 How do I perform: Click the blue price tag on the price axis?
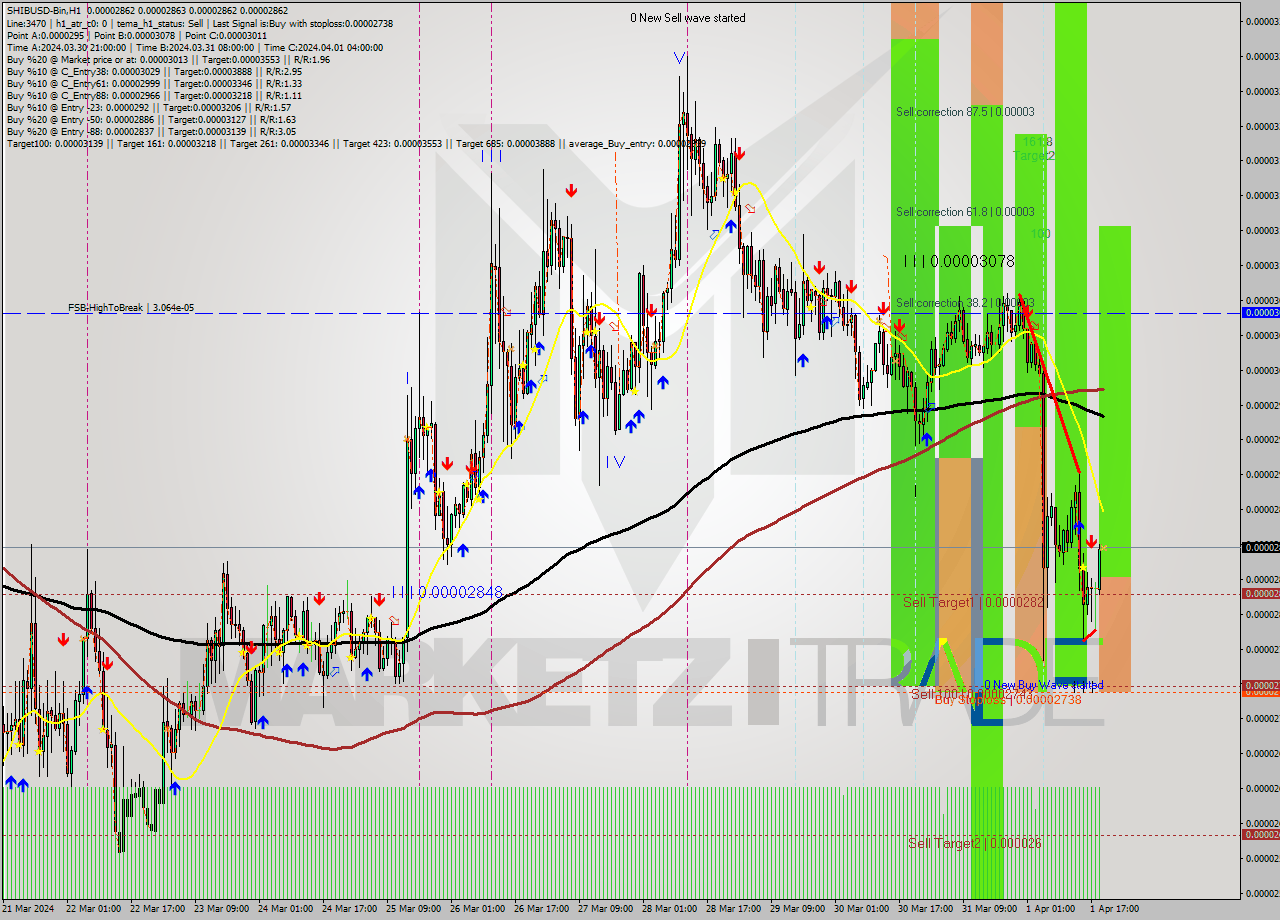click(1260, 313)
